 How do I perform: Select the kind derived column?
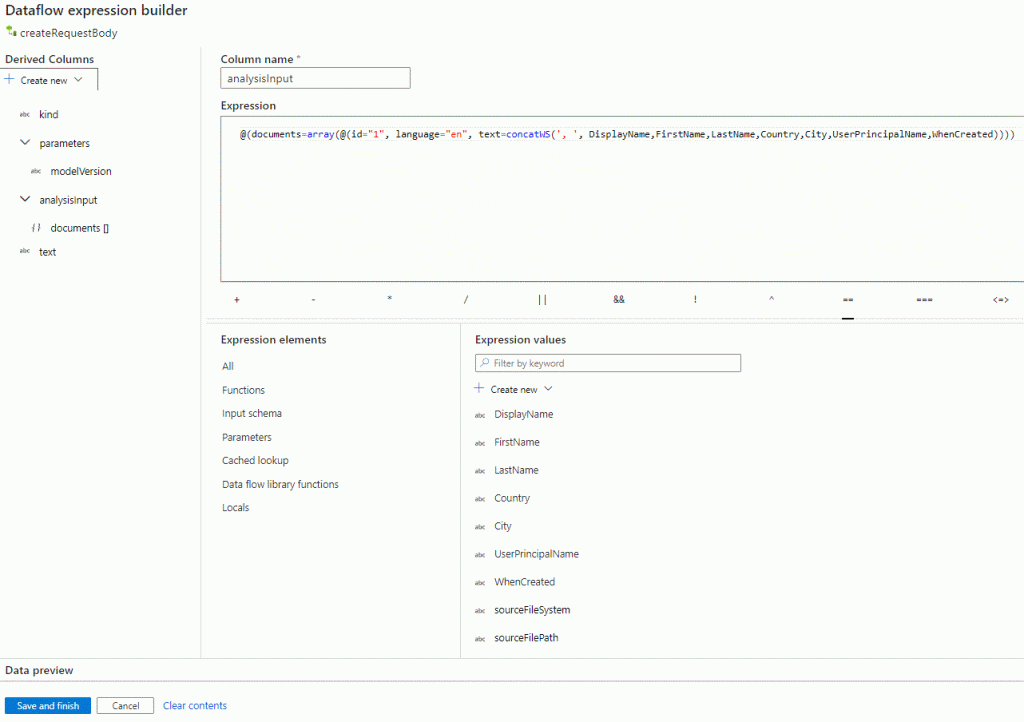pos(48,114)
